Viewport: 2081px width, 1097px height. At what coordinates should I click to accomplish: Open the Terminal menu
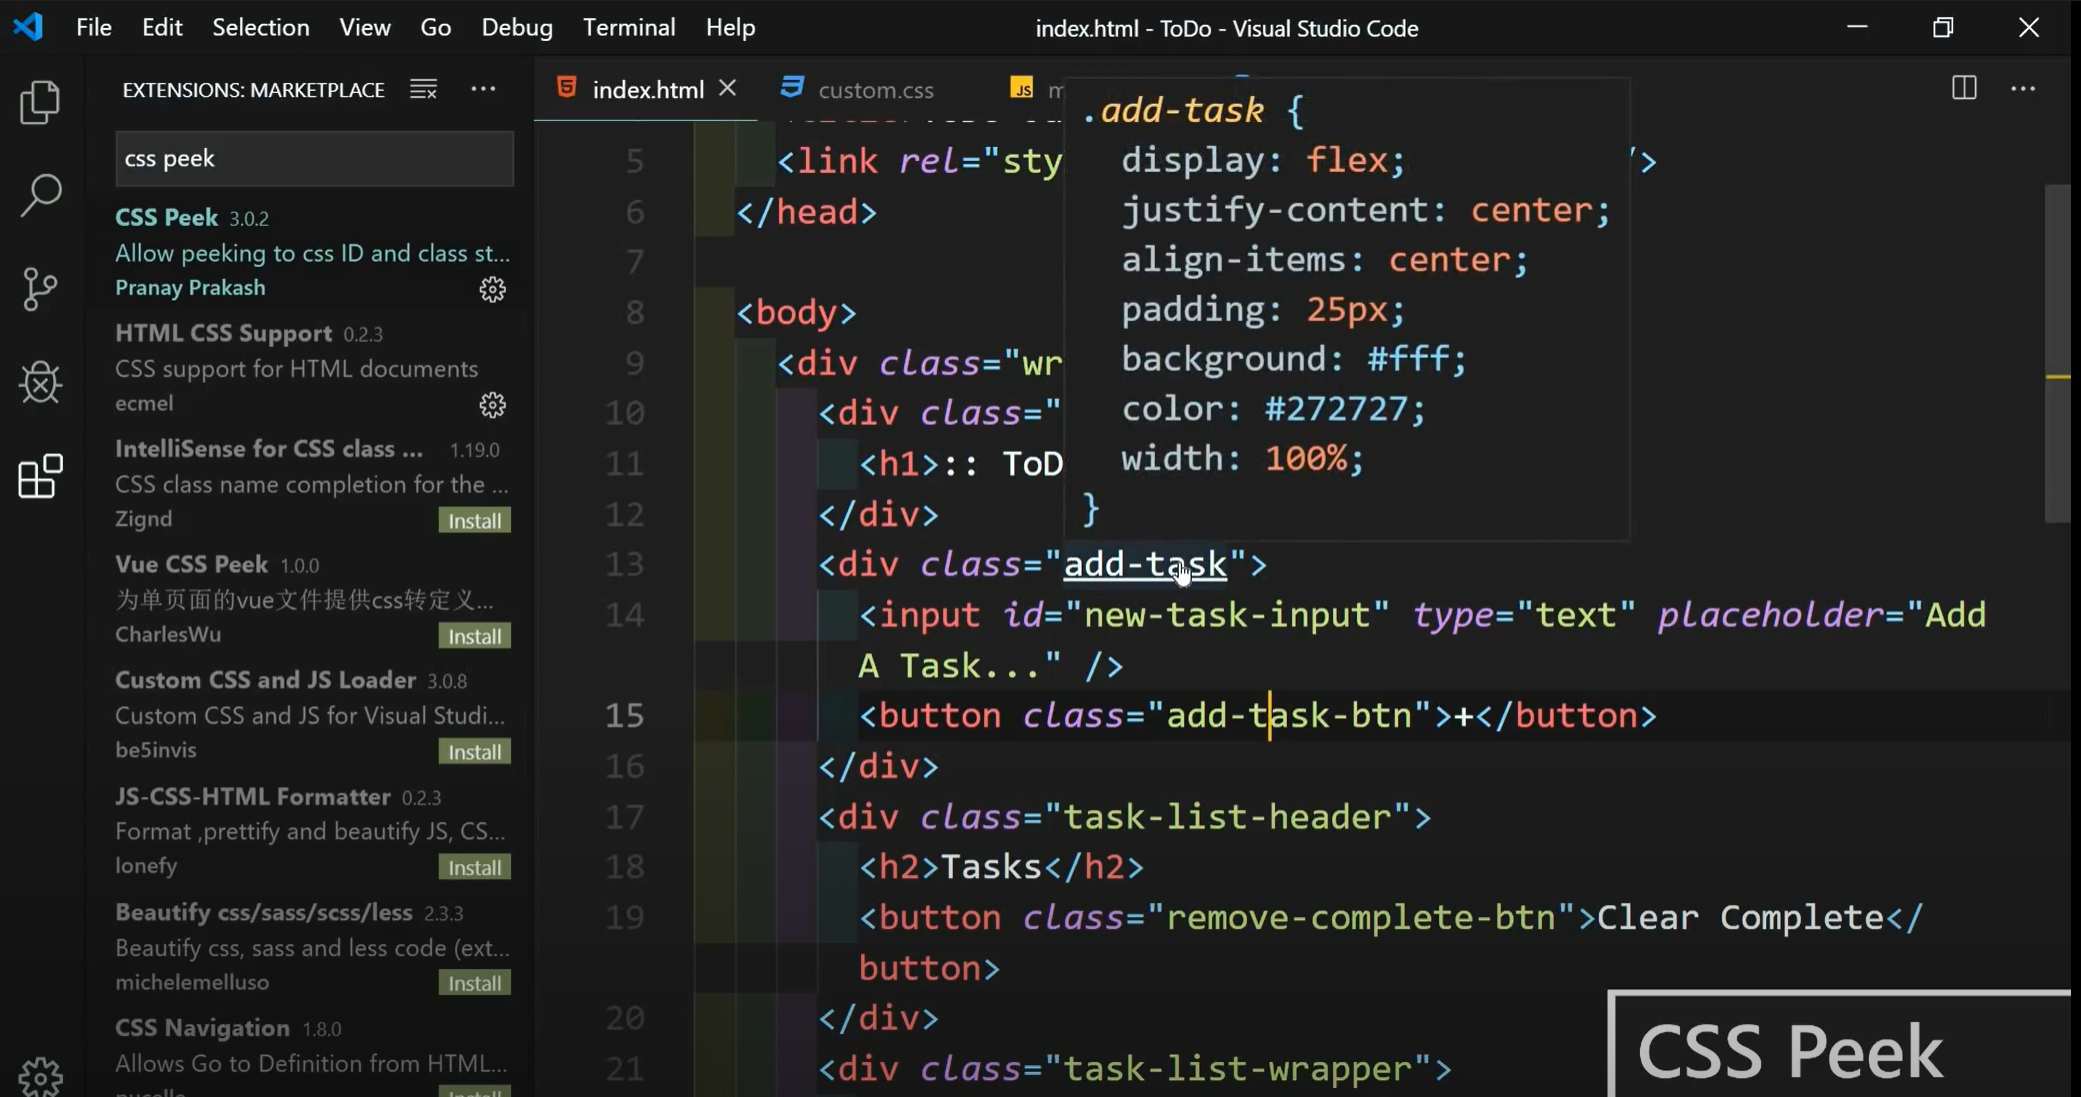[628, 27]
